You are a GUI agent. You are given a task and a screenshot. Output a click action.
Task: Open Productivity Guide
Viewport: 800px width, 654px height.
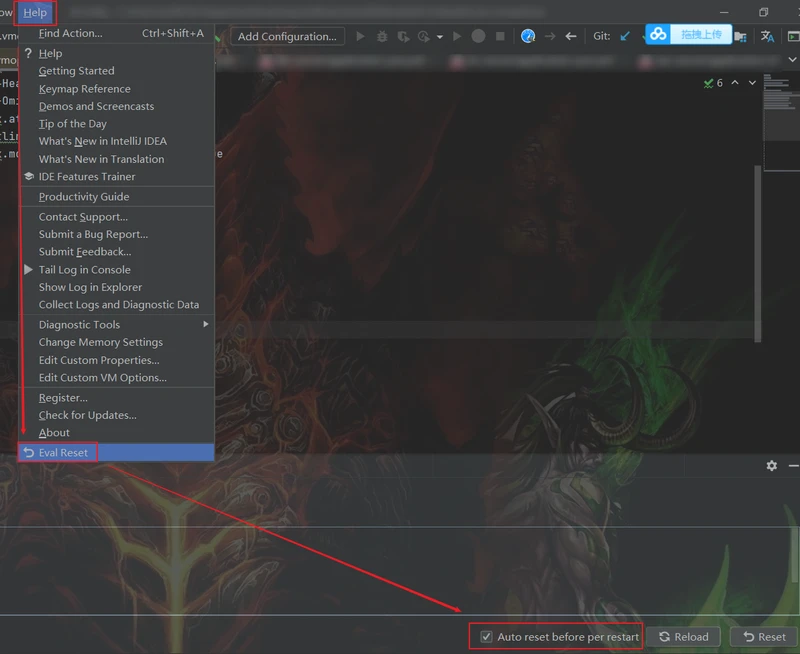point(117,196)
